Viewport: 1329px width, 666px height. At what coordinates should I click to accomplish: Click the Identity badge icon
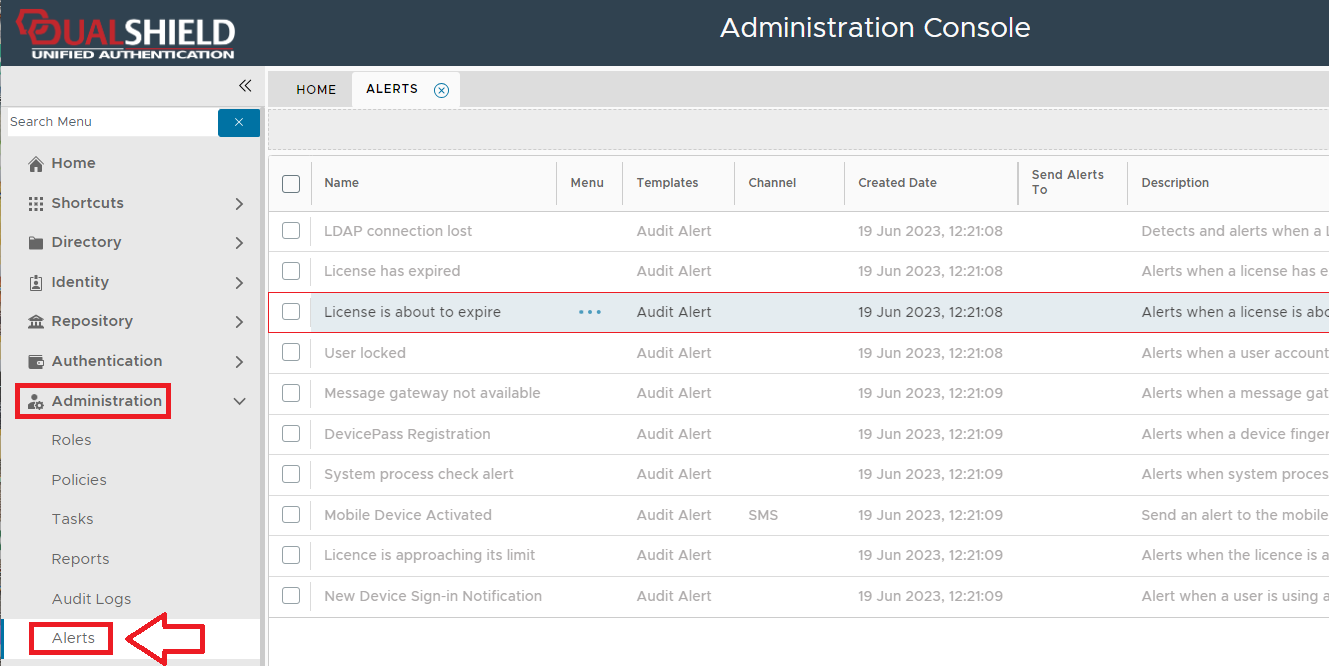[x=36, y=283]
